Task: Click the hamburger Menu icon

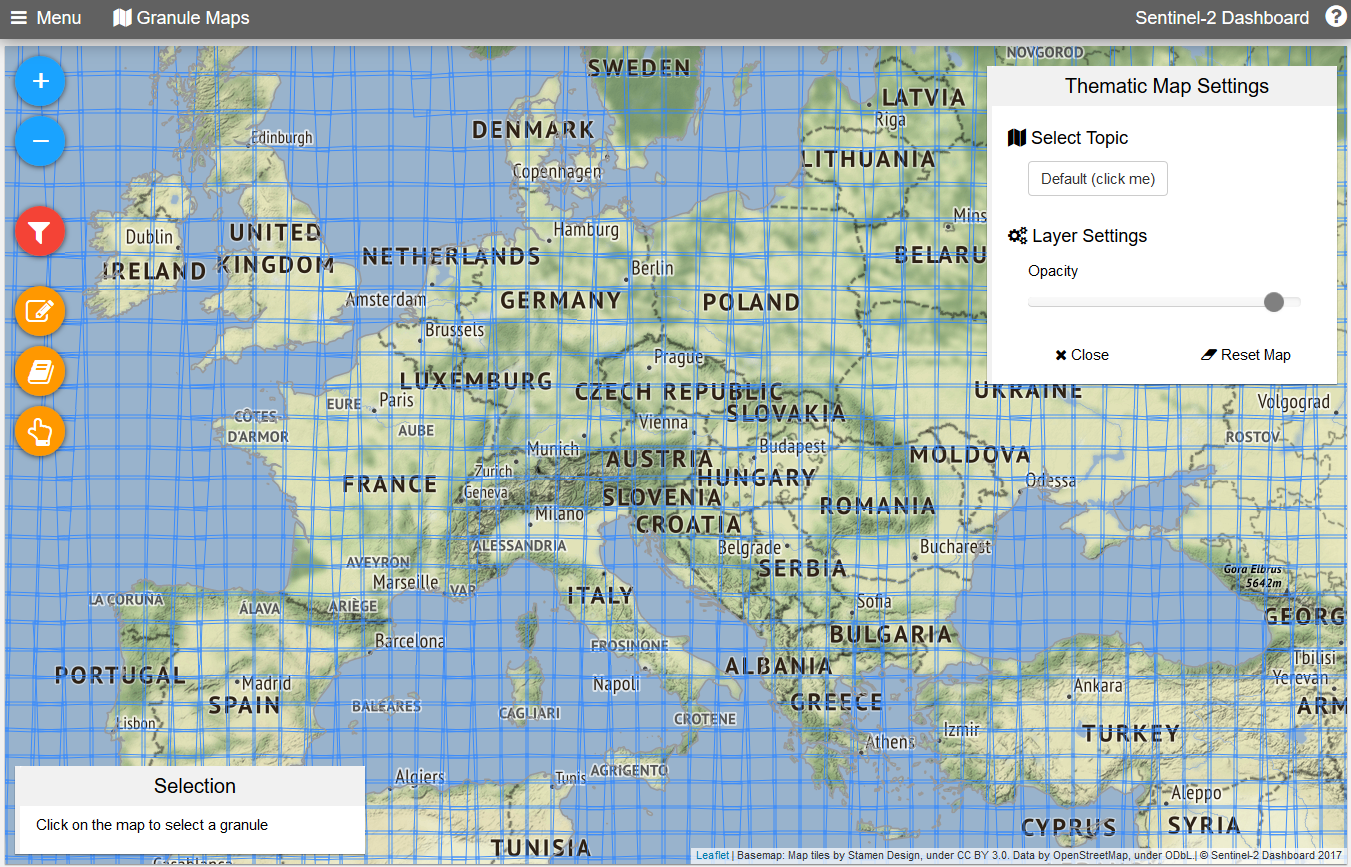Action: [x=19, y=18]
